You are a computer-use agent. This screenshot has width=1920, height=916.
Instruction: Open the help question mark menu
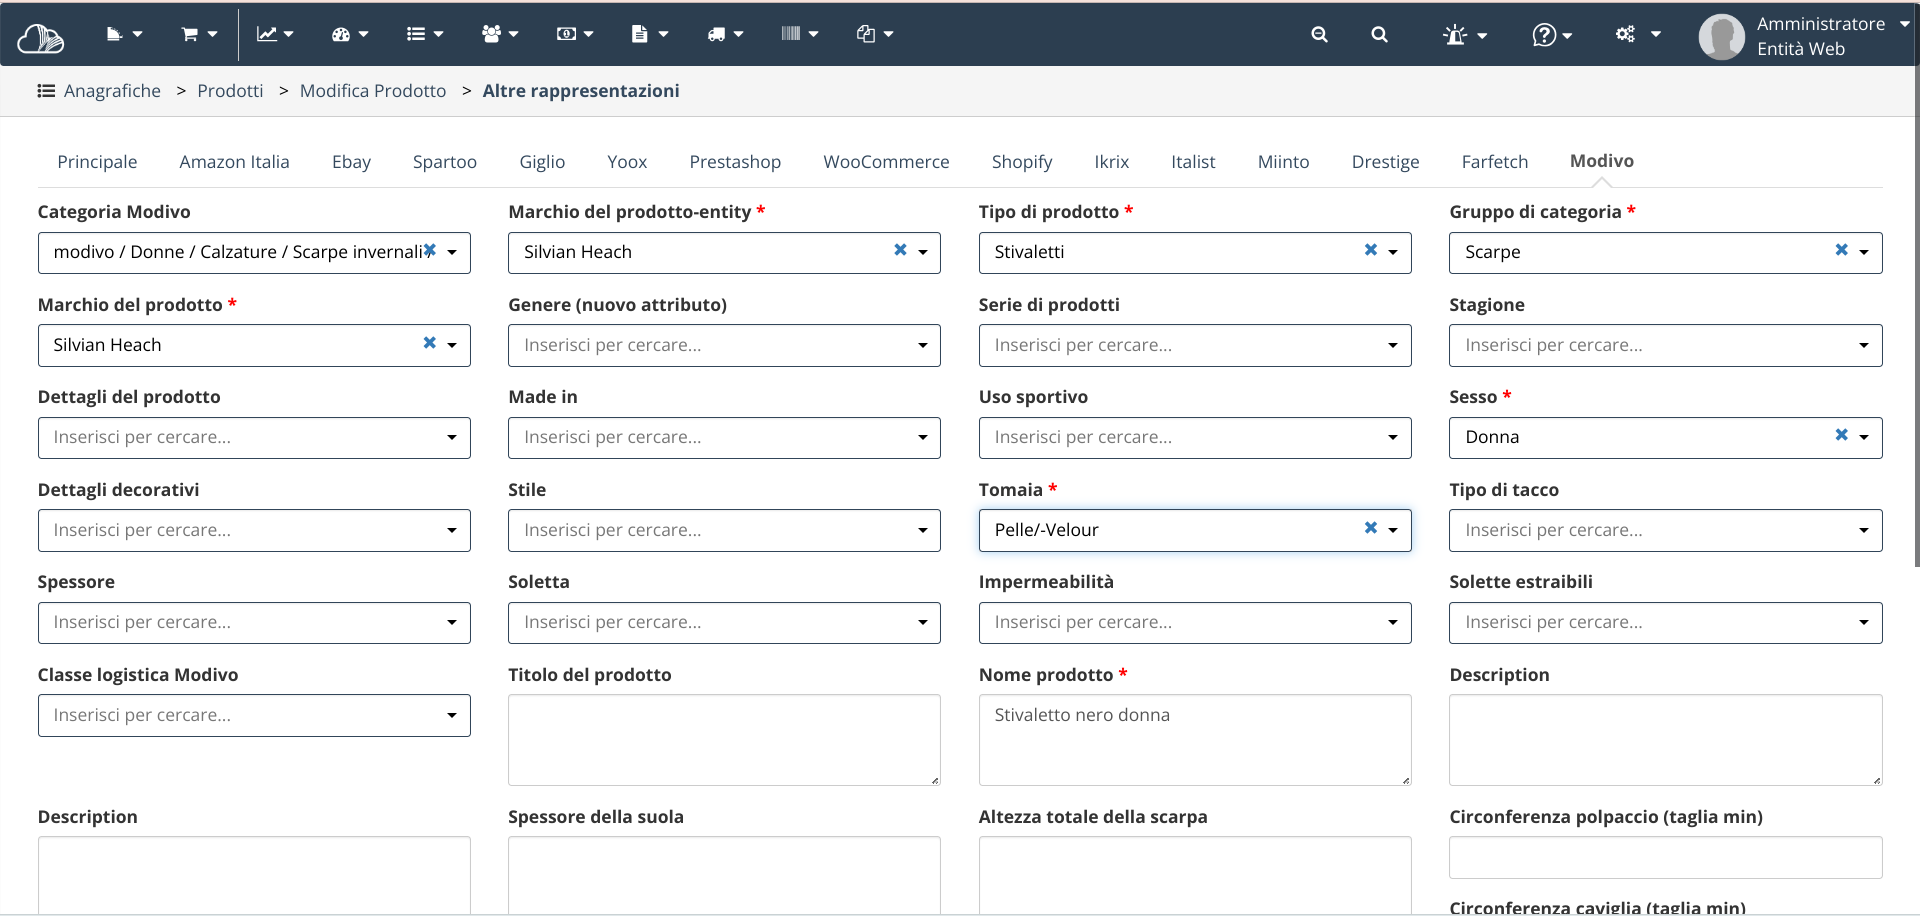[x=1552, y=35]
